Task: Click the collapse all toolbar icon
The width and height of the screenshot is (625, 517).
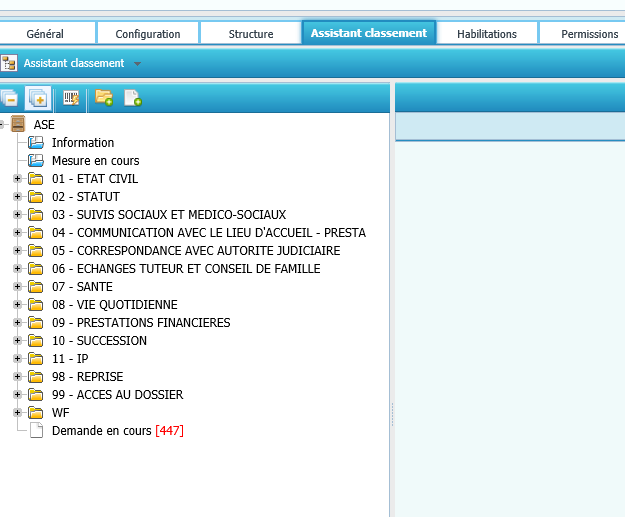Action: tap(9, 98)
